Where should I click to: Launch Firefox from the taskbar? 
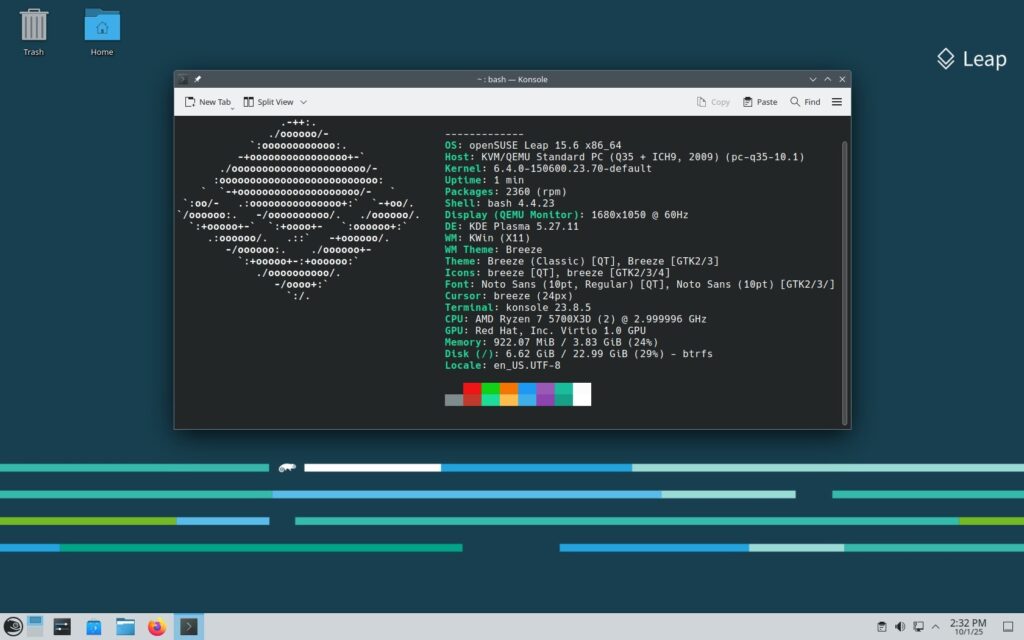[x=155, y=626]
